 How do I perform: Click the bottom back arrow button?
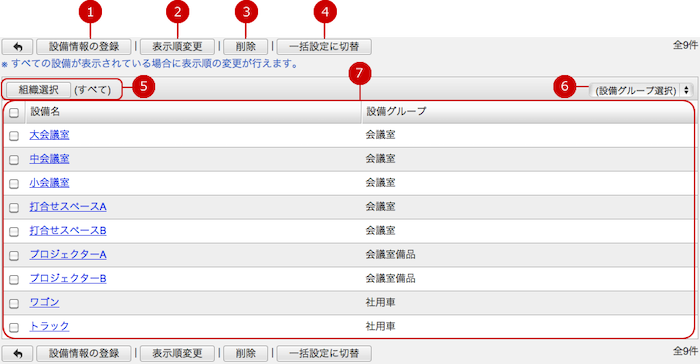pos(17,353)
